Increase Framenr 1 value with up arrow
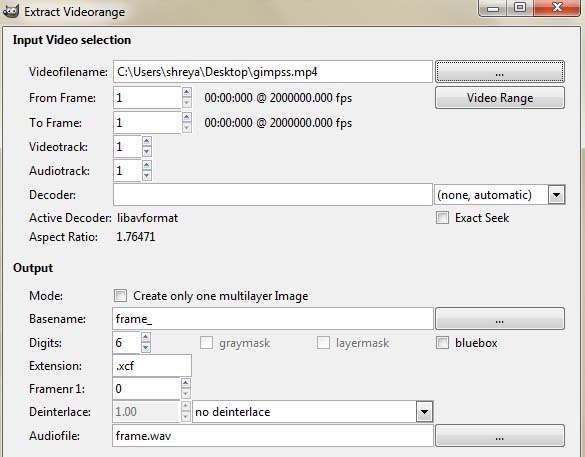 185,383
